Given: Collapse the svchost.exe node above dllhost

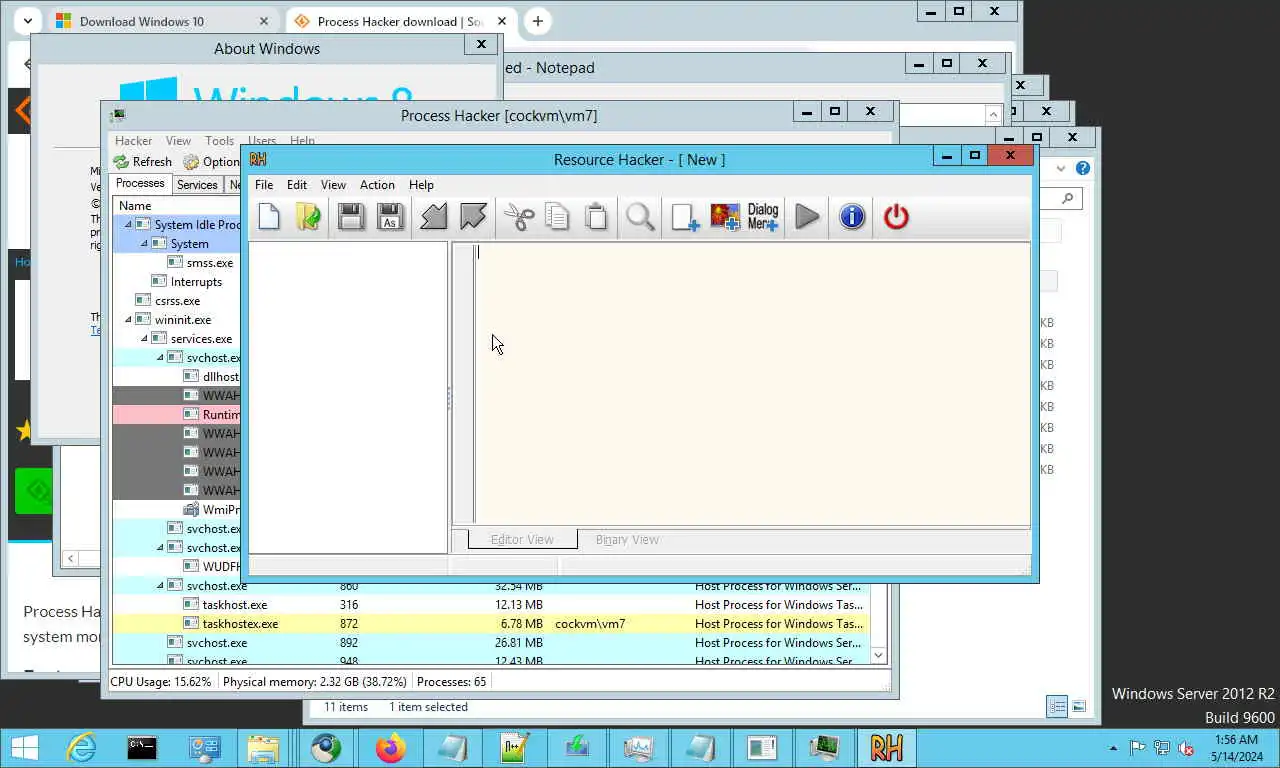Looking at the screenshot, I should click(x=160, y=358).
